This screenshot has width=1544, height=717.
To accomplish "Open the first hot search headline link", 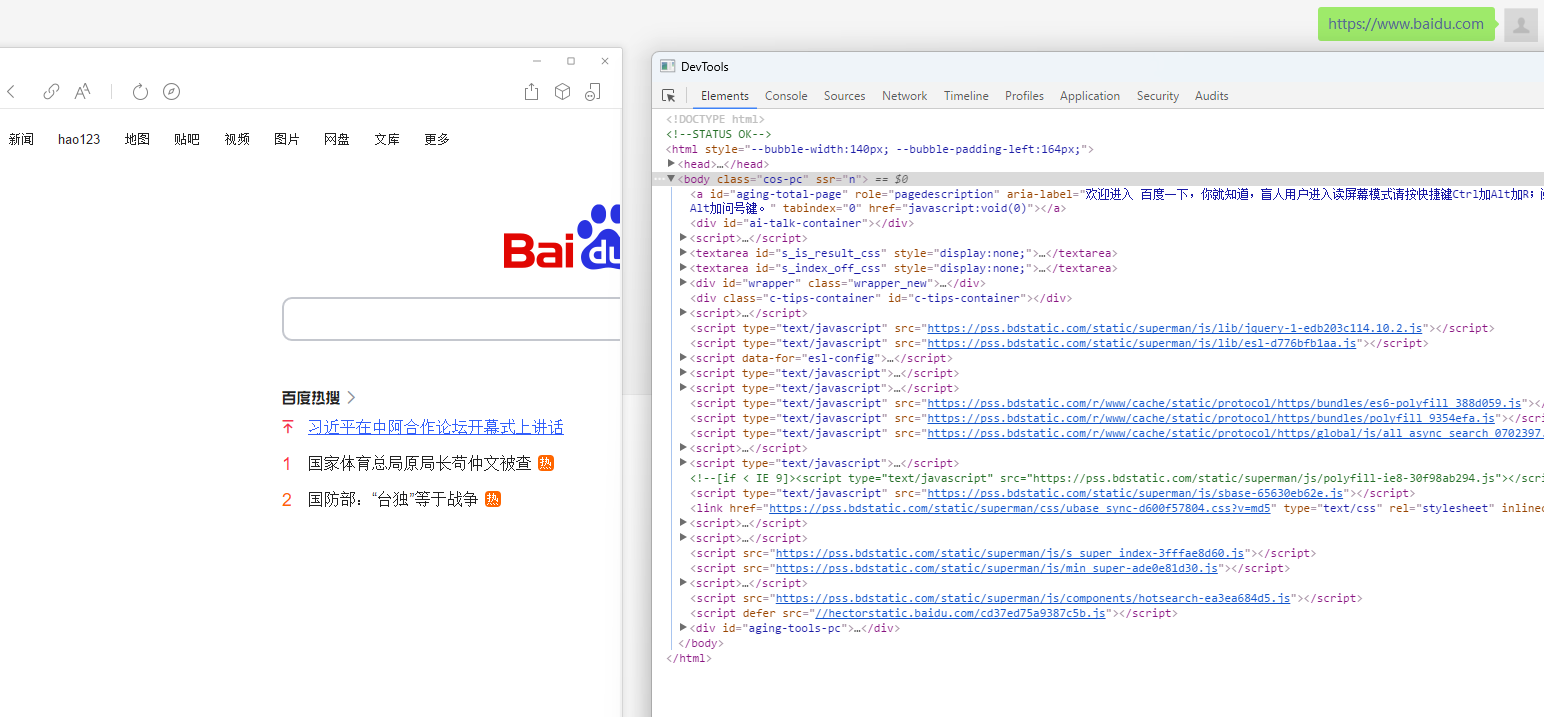I will click(x=435, y=427).
